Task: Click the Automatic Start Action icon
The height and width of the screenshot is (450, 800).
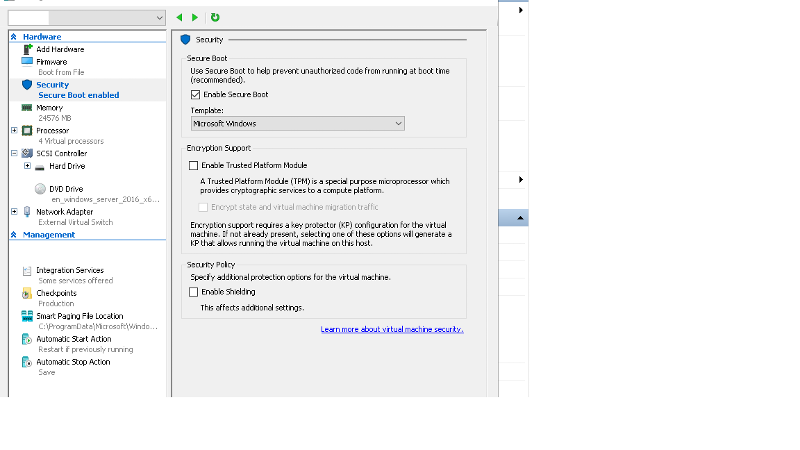Action: [x=27, y=339]
